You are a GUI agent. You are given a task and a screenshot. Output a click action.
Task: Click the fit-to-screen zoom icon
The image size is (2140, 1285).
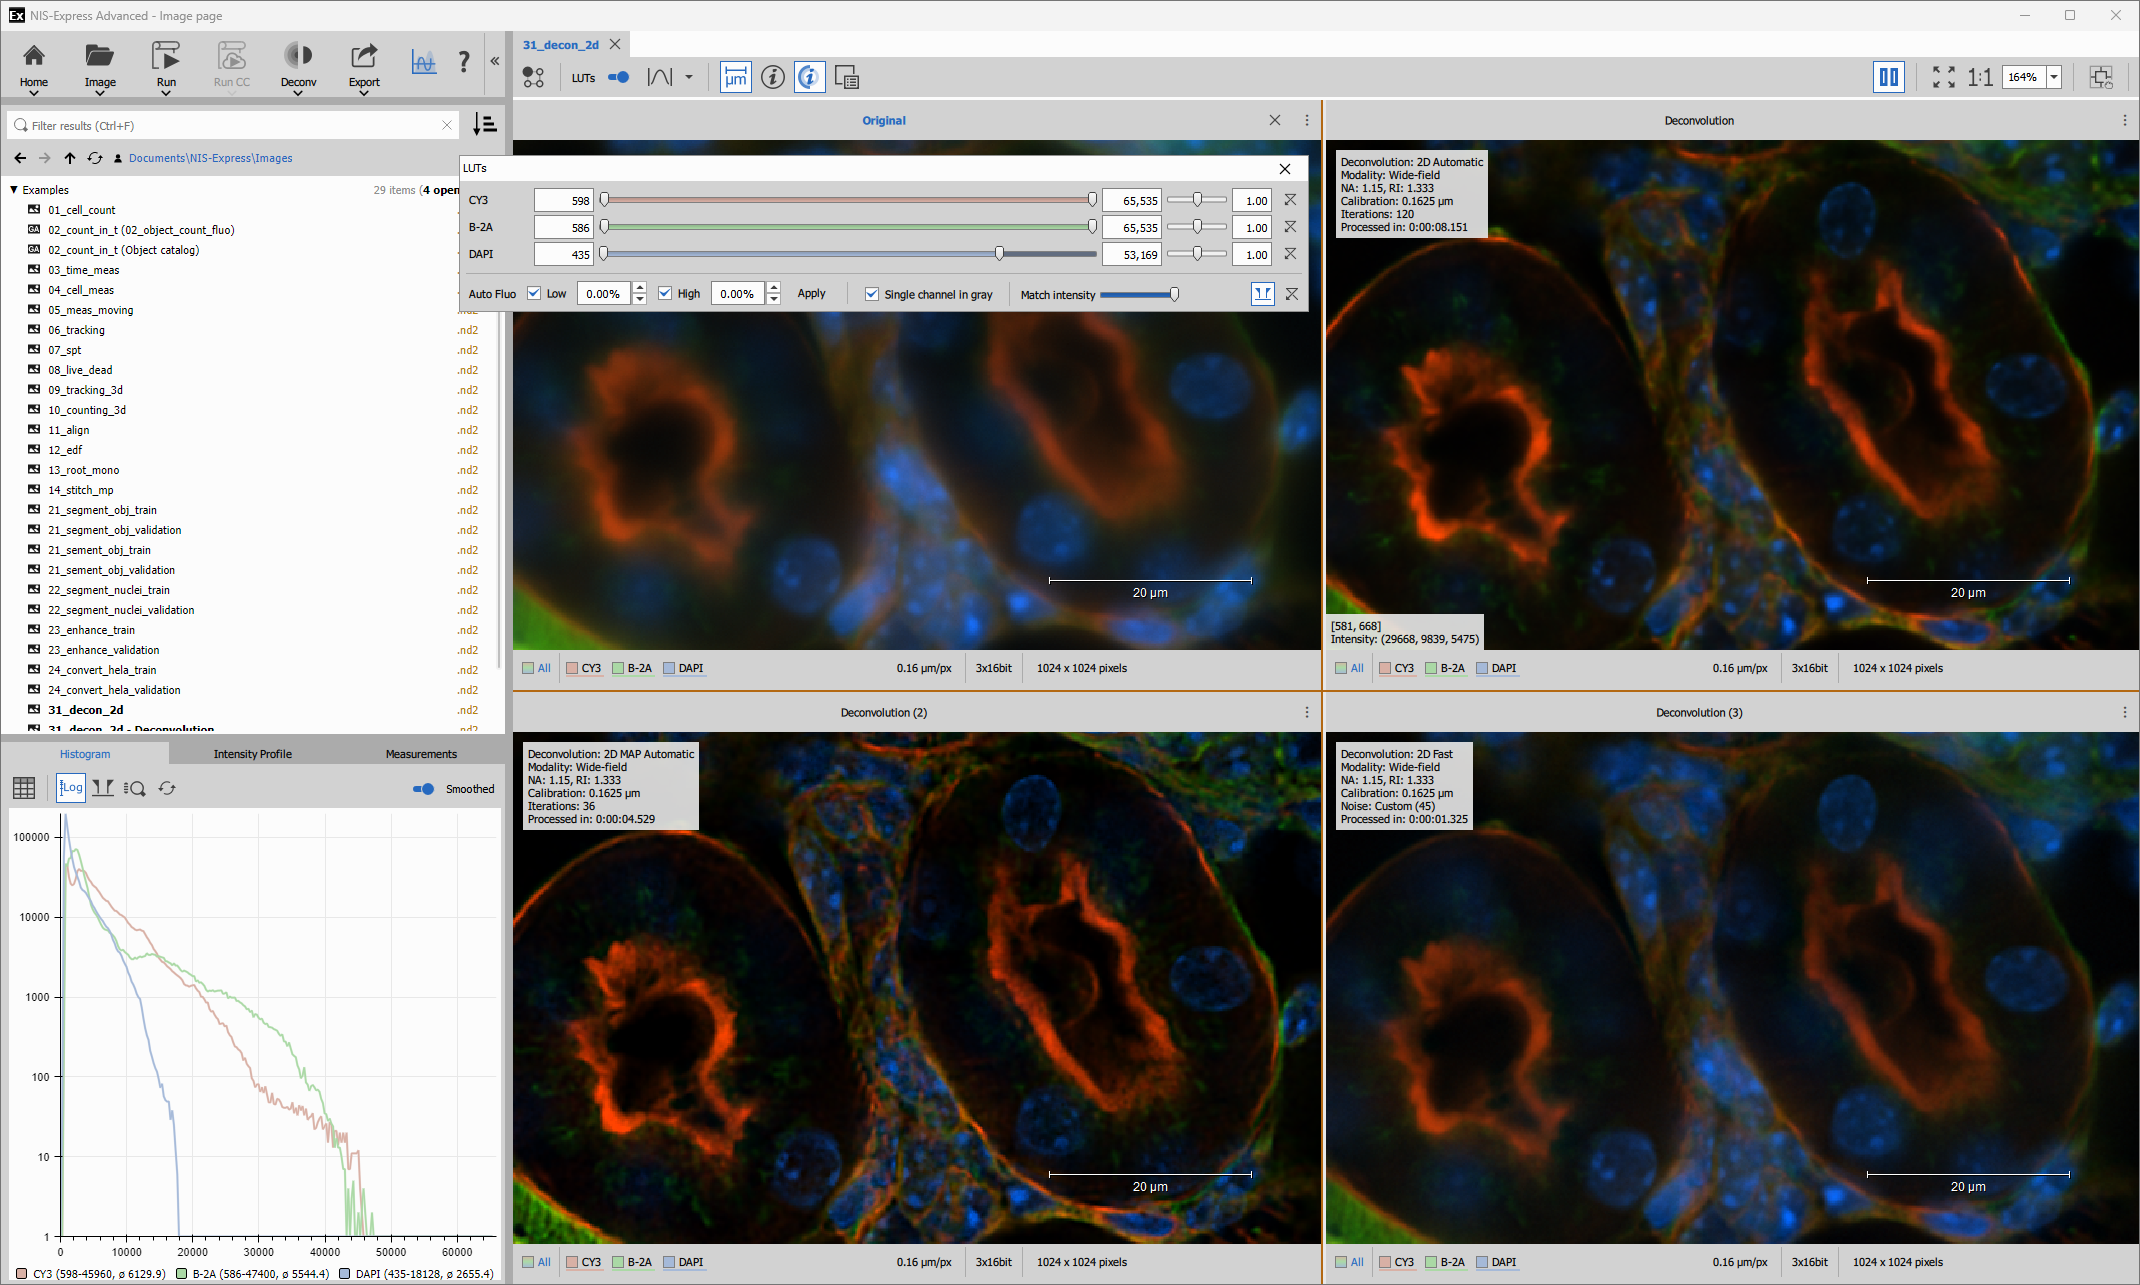click(x=1944, y=77)
